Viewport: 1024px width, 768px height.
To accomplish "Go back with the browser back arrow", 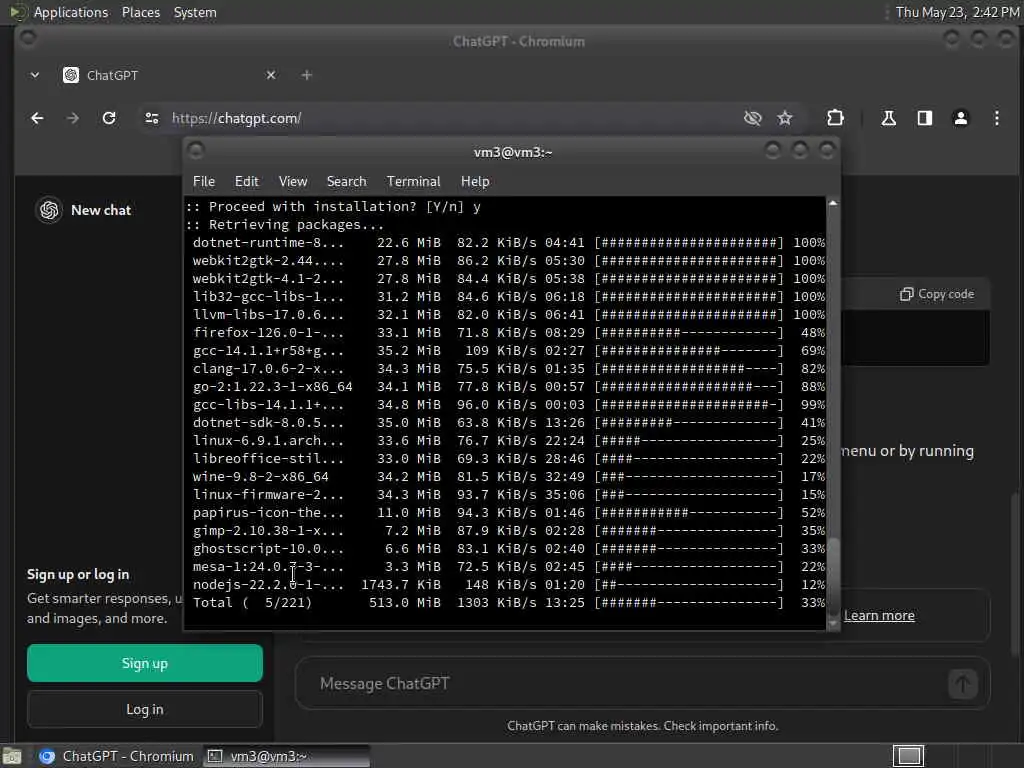I will point(37,118).
